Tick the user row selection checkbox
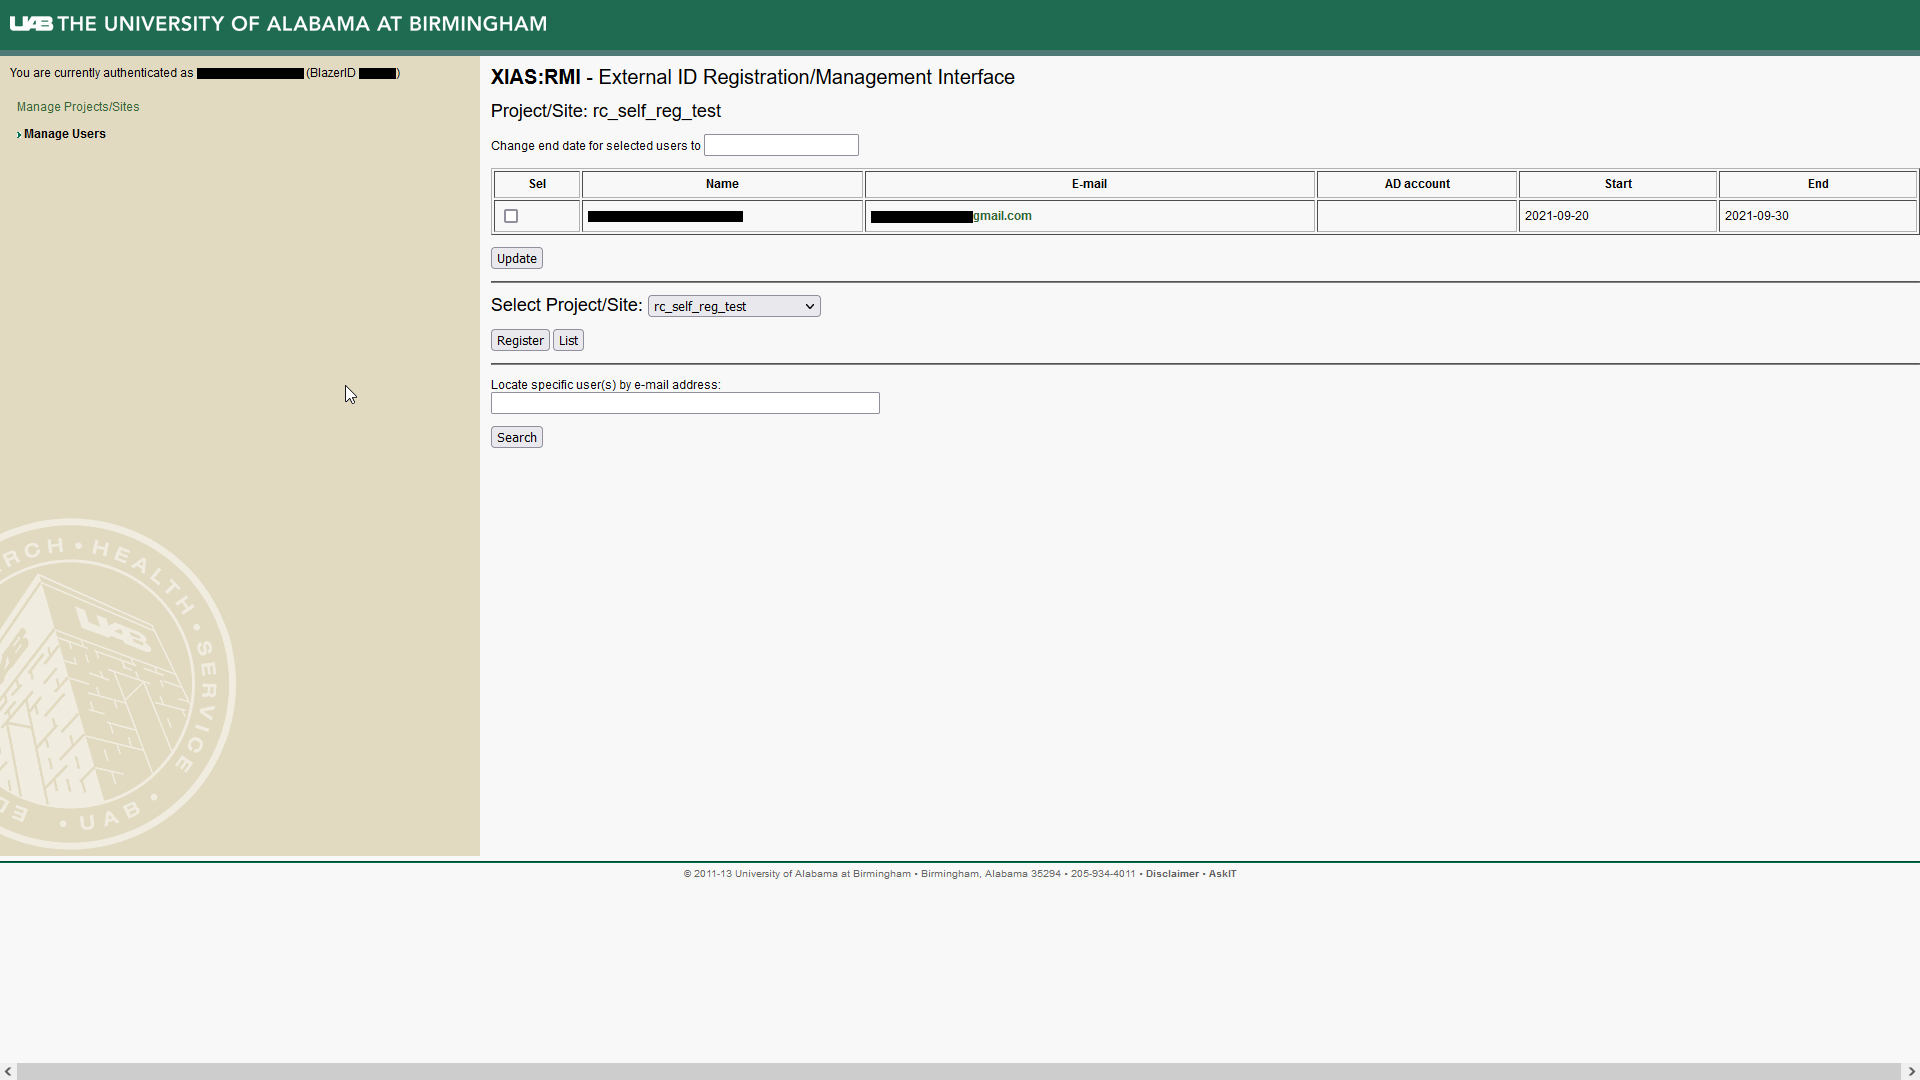Screen dimensions: 1920x1080 coord(511,216)
